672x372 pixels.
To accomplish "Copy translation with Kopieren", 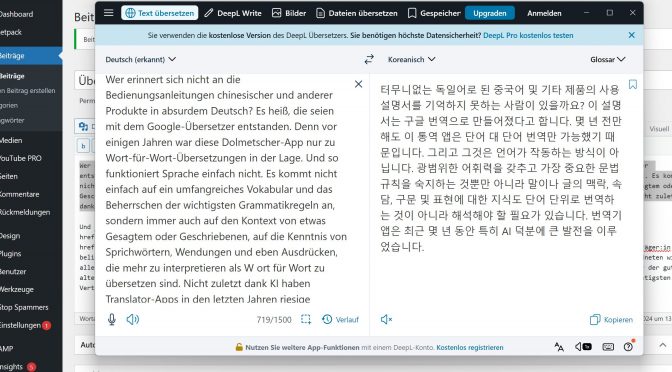I will click(x=611, y=320).
